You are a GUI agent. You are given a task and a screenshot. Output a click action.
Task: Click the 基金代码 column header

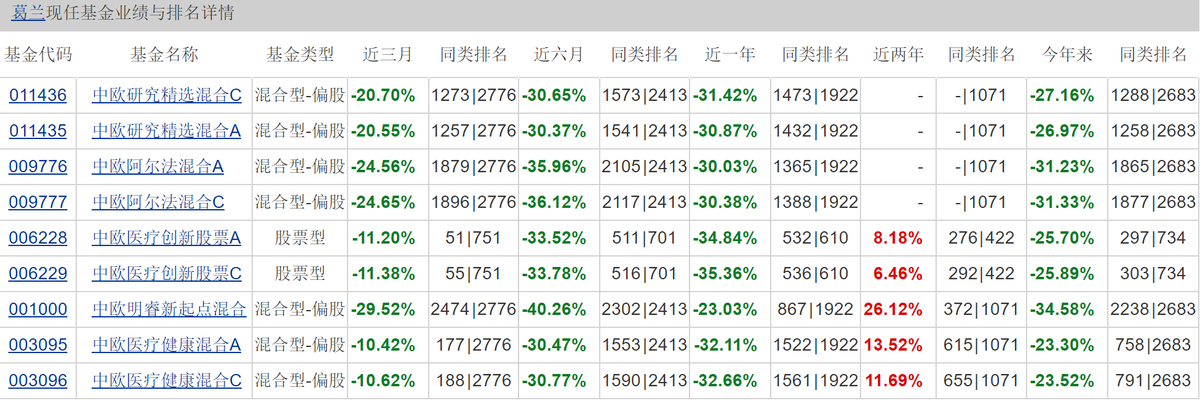(x=38, y=54)
